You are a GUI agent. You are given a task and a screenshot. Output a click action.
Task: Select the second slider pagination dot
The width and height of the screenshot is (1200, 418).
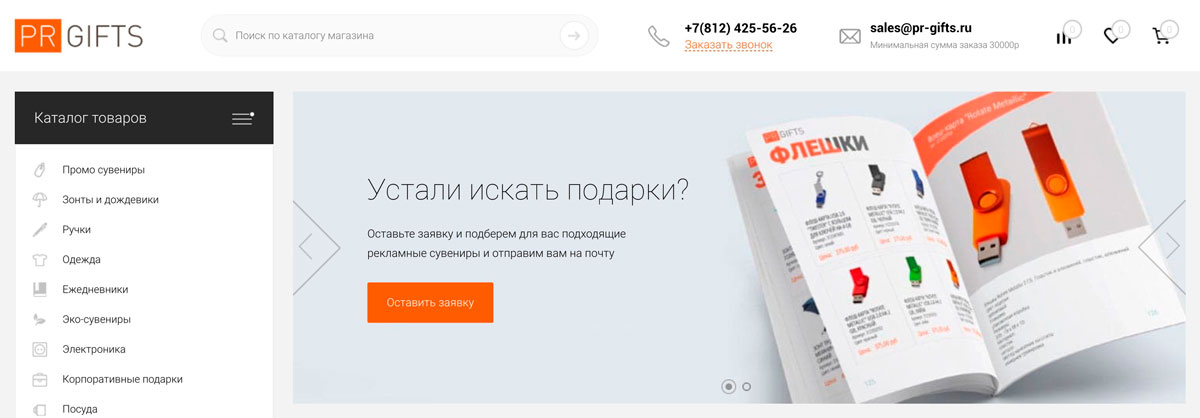747,386
